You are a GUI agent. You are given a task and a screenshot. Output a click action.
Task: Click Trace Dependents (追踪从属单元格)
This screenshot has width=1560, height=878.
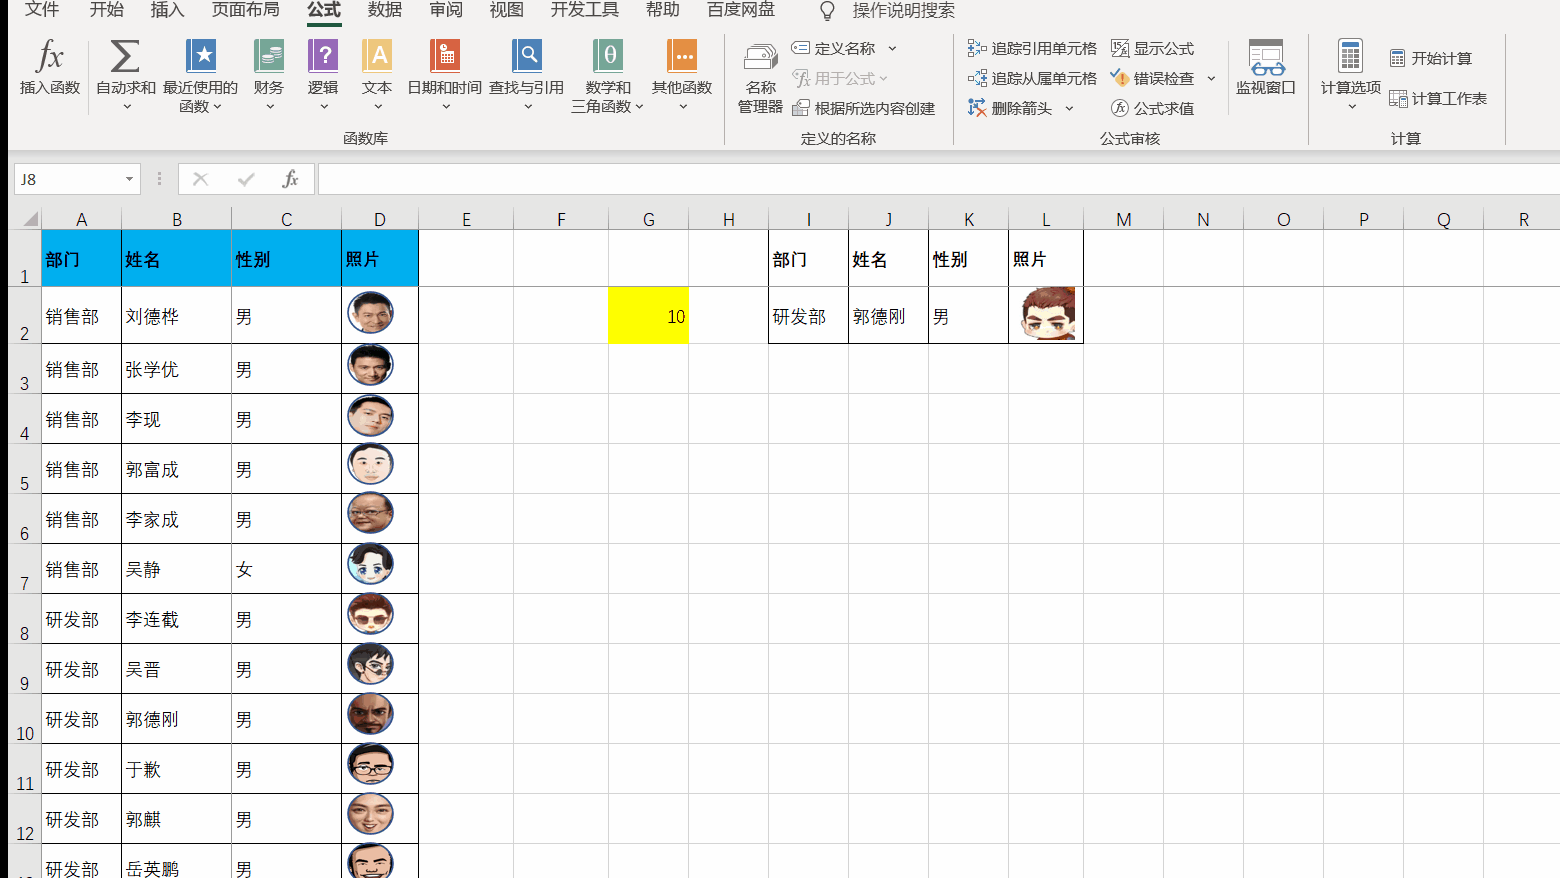tap(1032, 78)
